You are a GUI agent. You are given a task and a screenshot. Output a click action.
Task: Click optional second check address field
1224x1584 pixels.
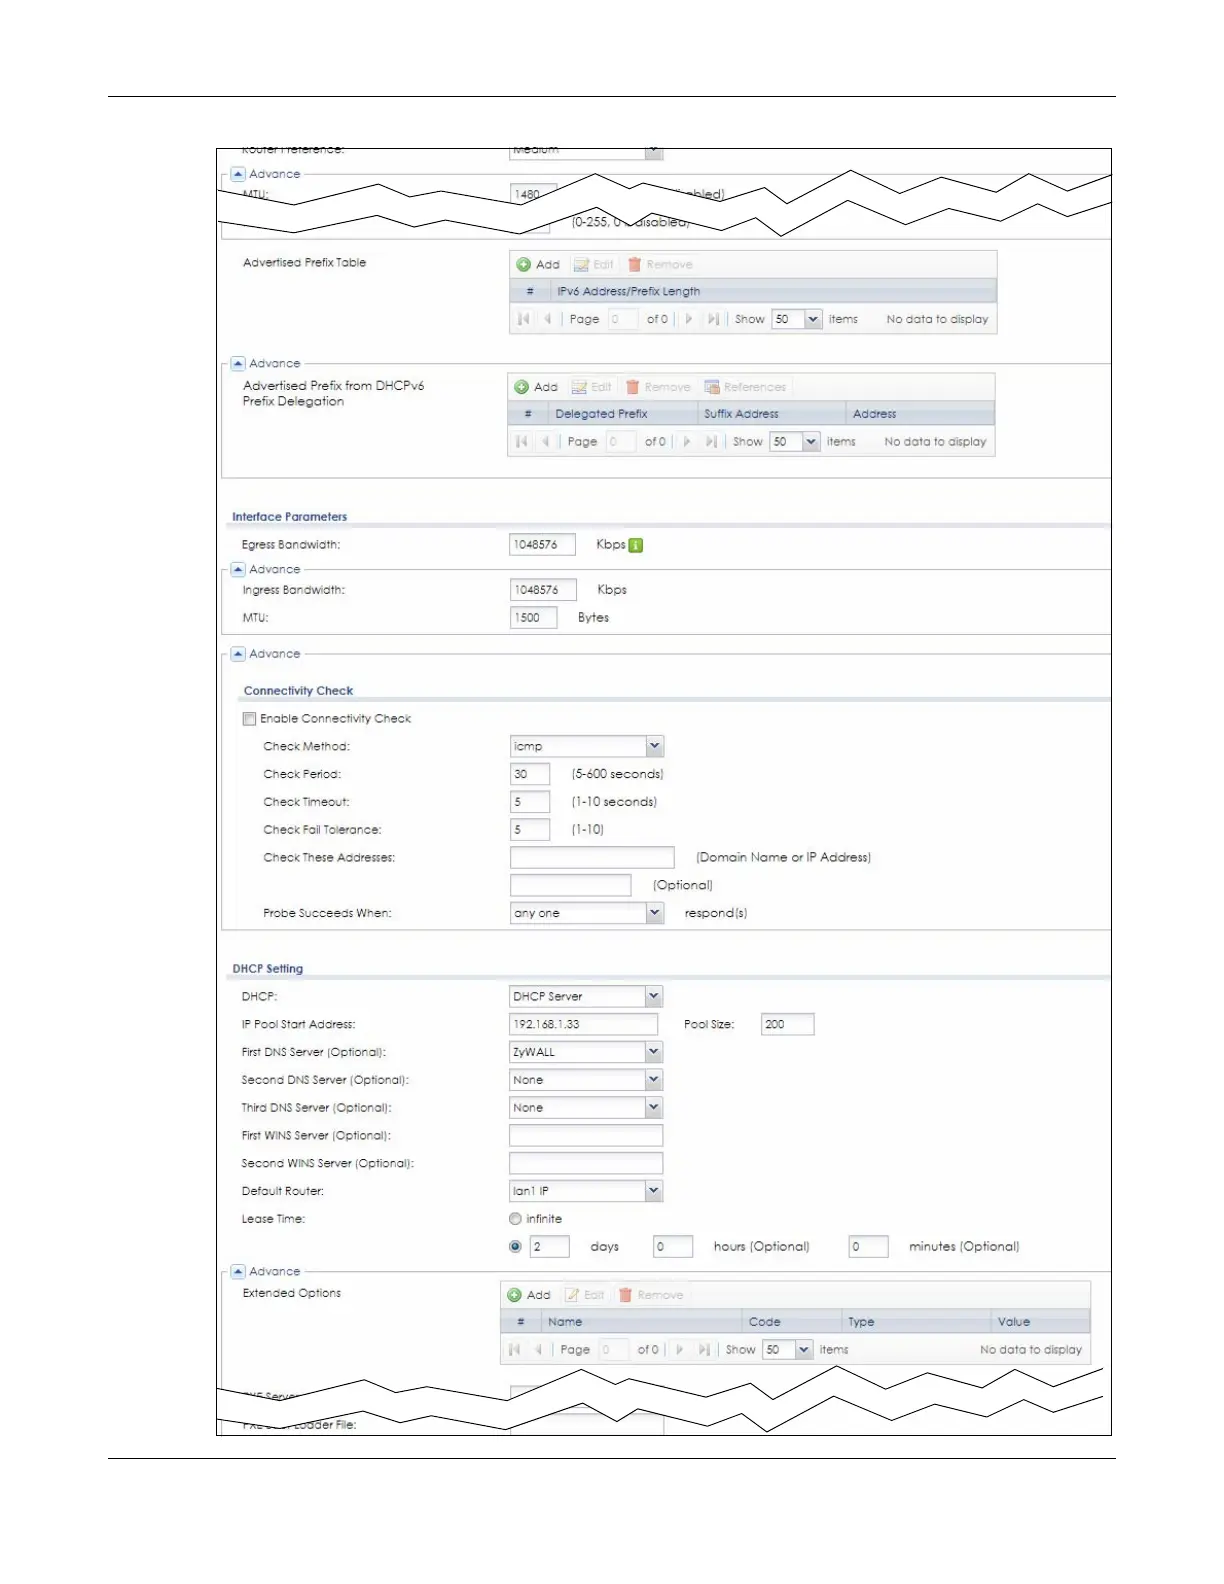[571, 885]
